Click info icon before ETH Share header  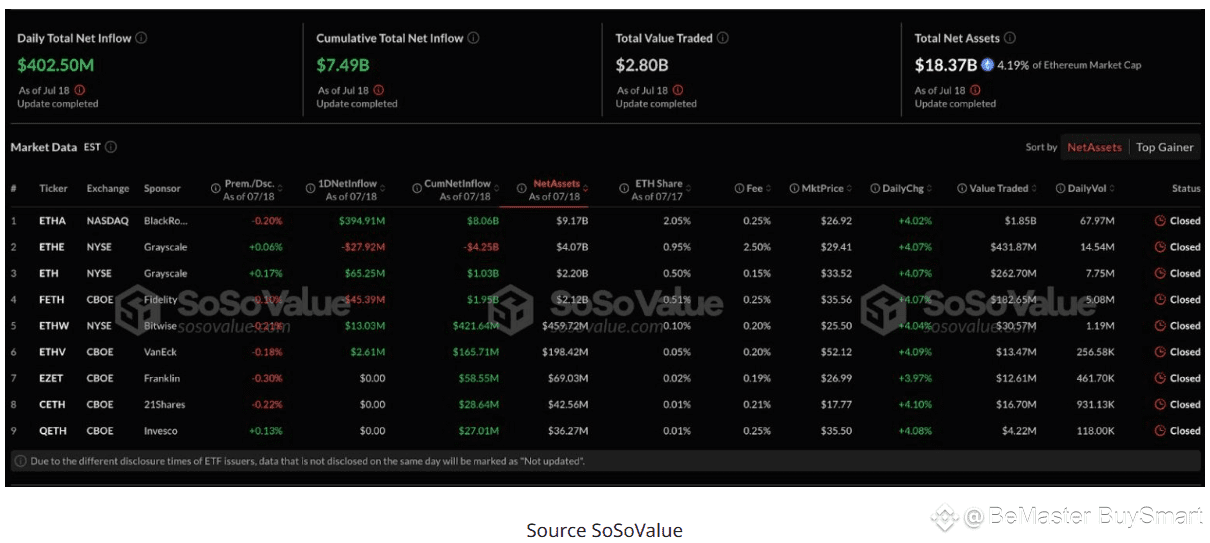626,188
